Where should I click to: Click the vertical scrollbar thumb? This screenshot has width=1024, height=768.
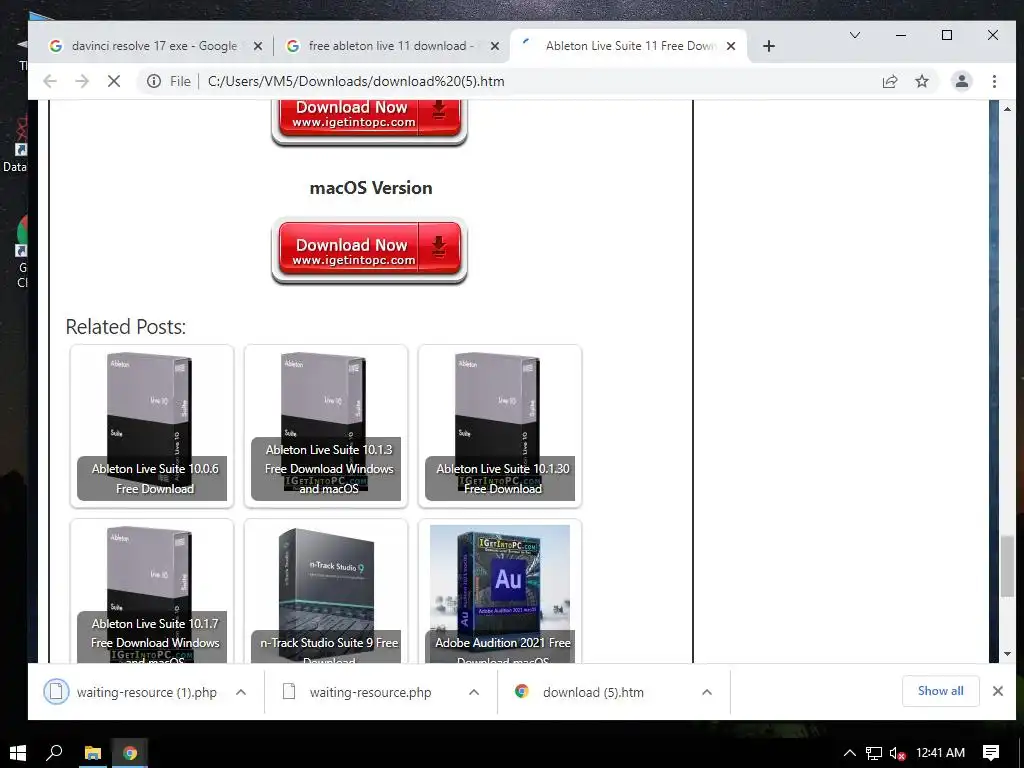[x=1007, y=567]
